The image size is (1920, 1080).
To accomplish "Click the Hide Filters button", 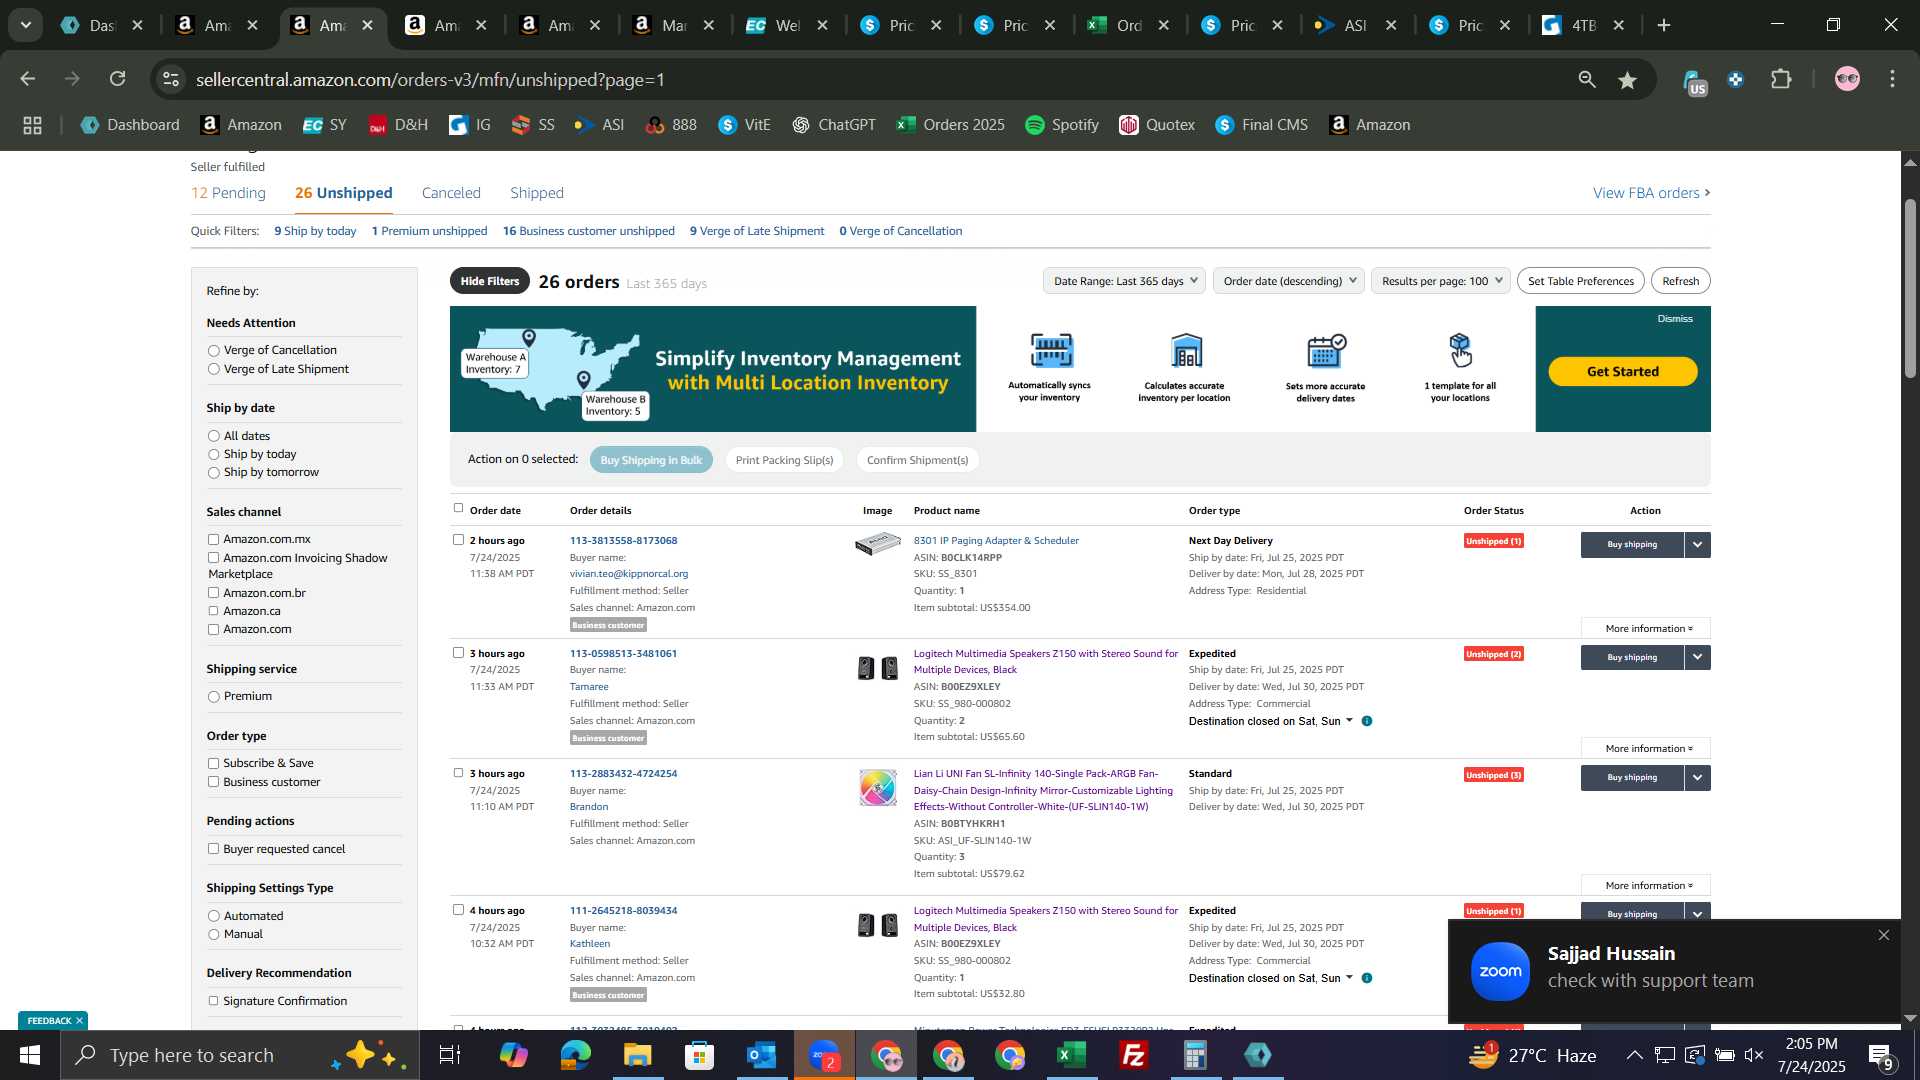I will coord(490,281).
